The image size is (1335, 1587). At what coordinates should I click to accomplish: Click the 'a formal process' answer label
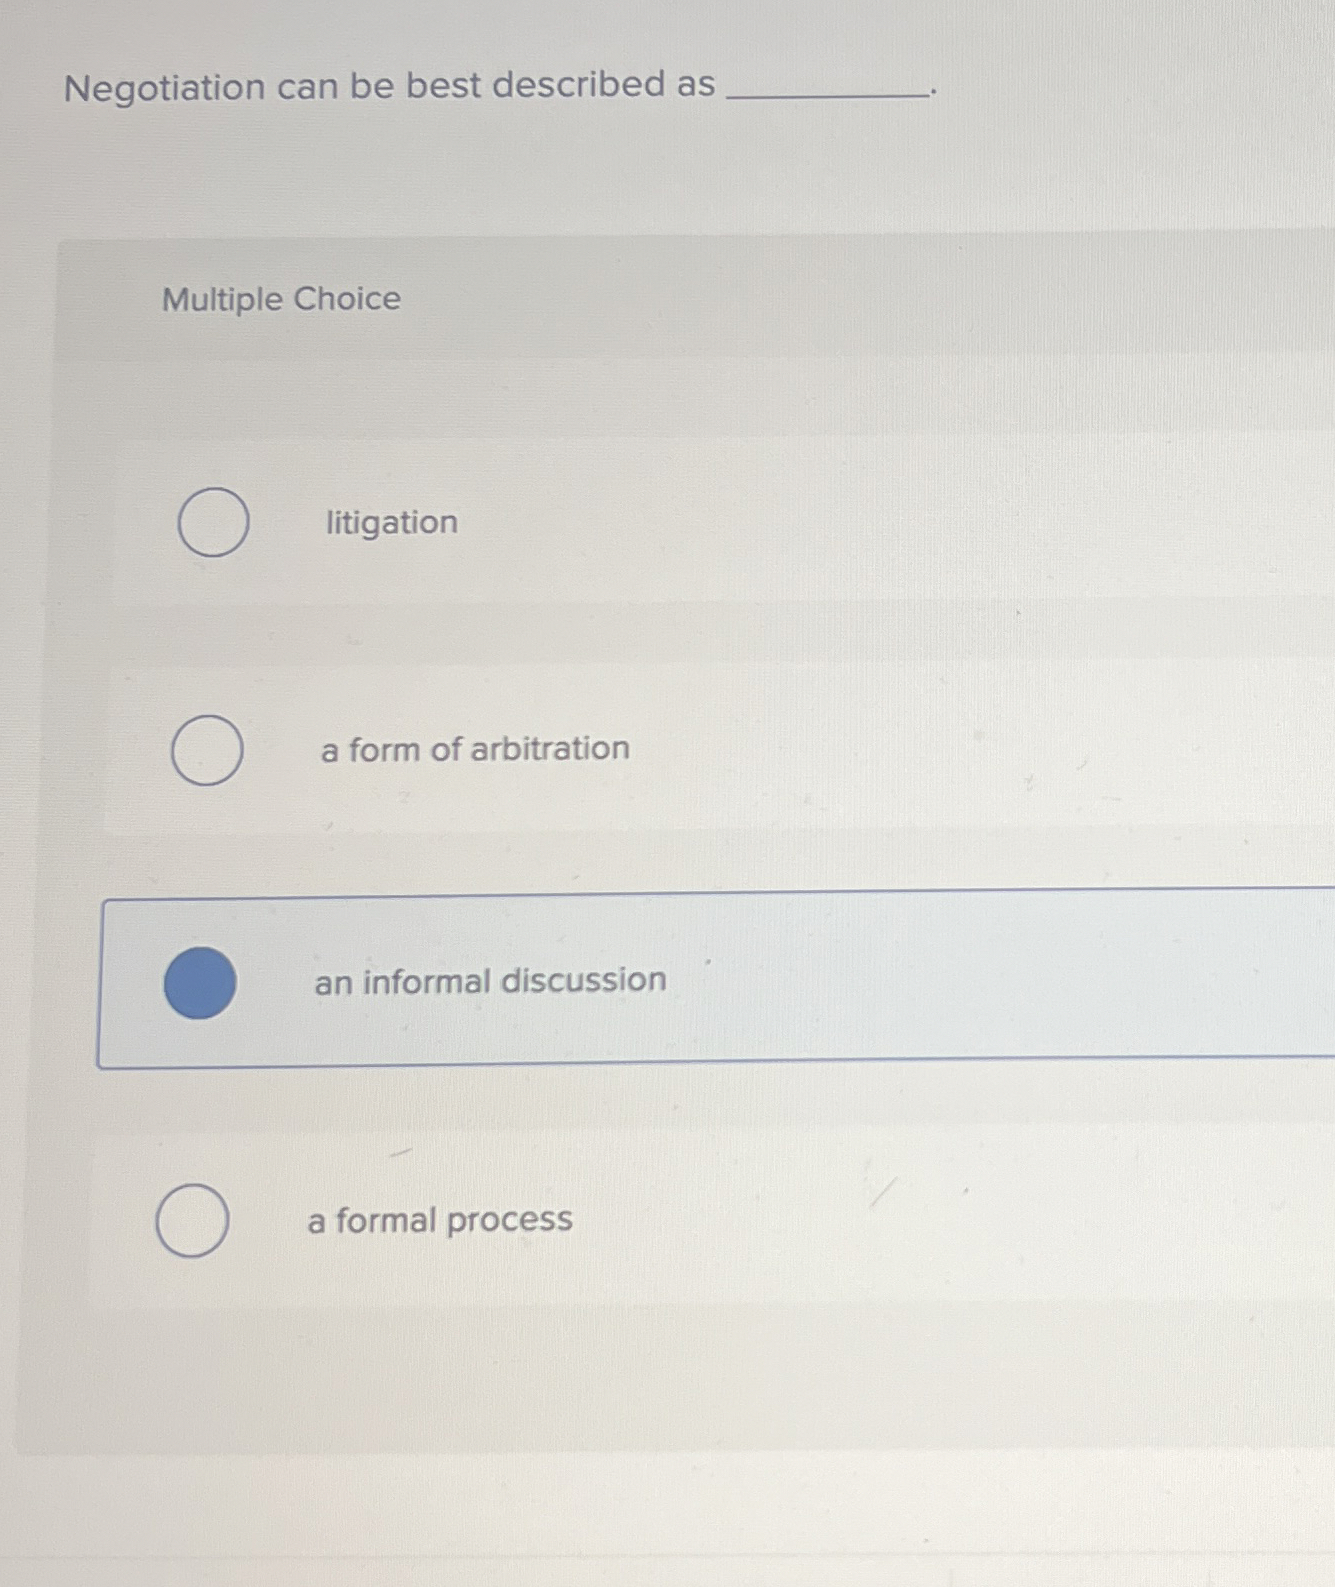pos(439,1220)
